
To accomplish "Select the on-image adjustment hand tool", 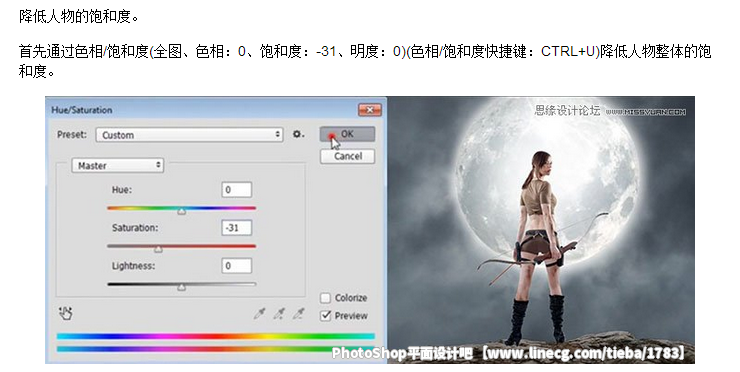I will (66, 313).
